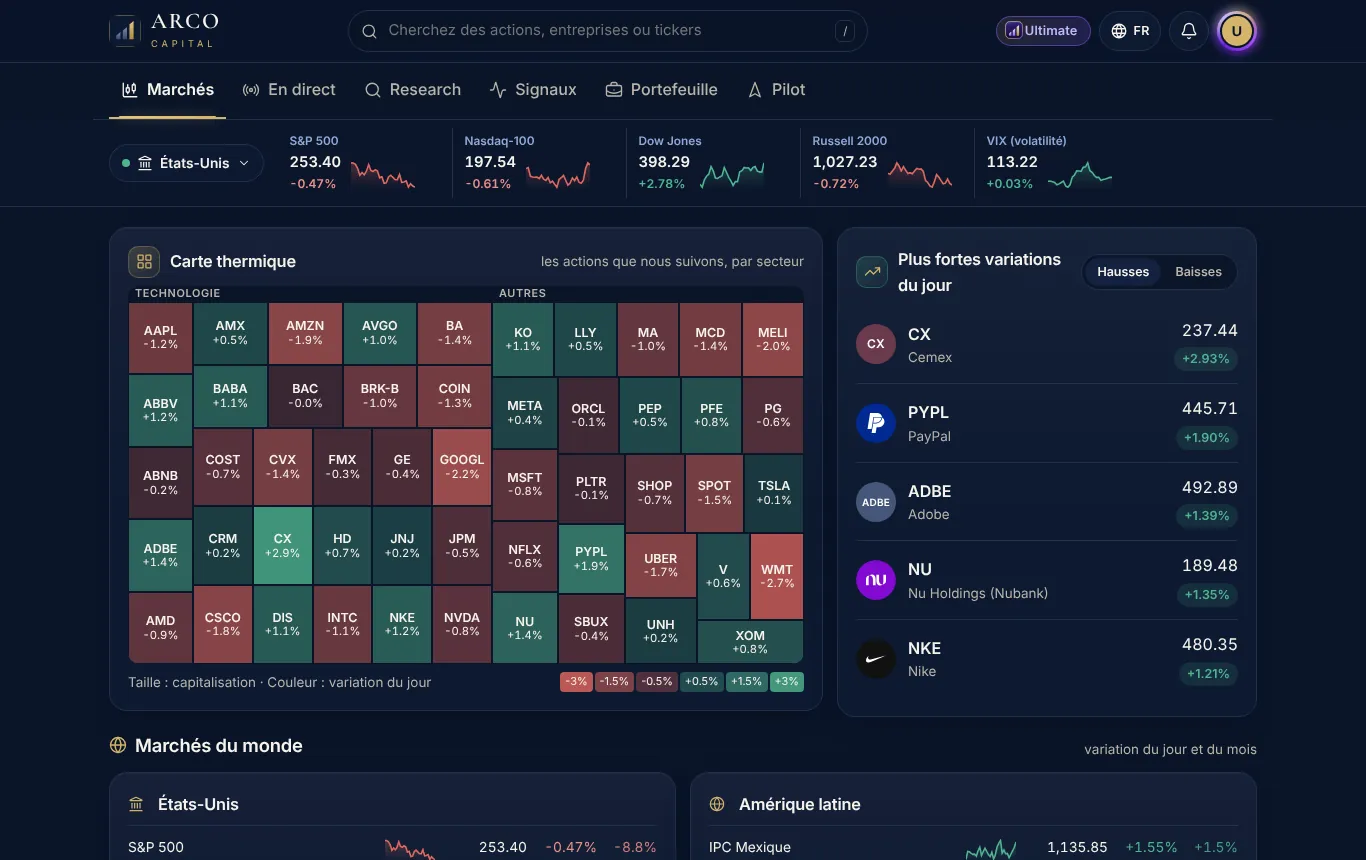Viewport: 1366px width, 860px height.
Task: Click the Nubank NU logo
Action: click(876, 580)
